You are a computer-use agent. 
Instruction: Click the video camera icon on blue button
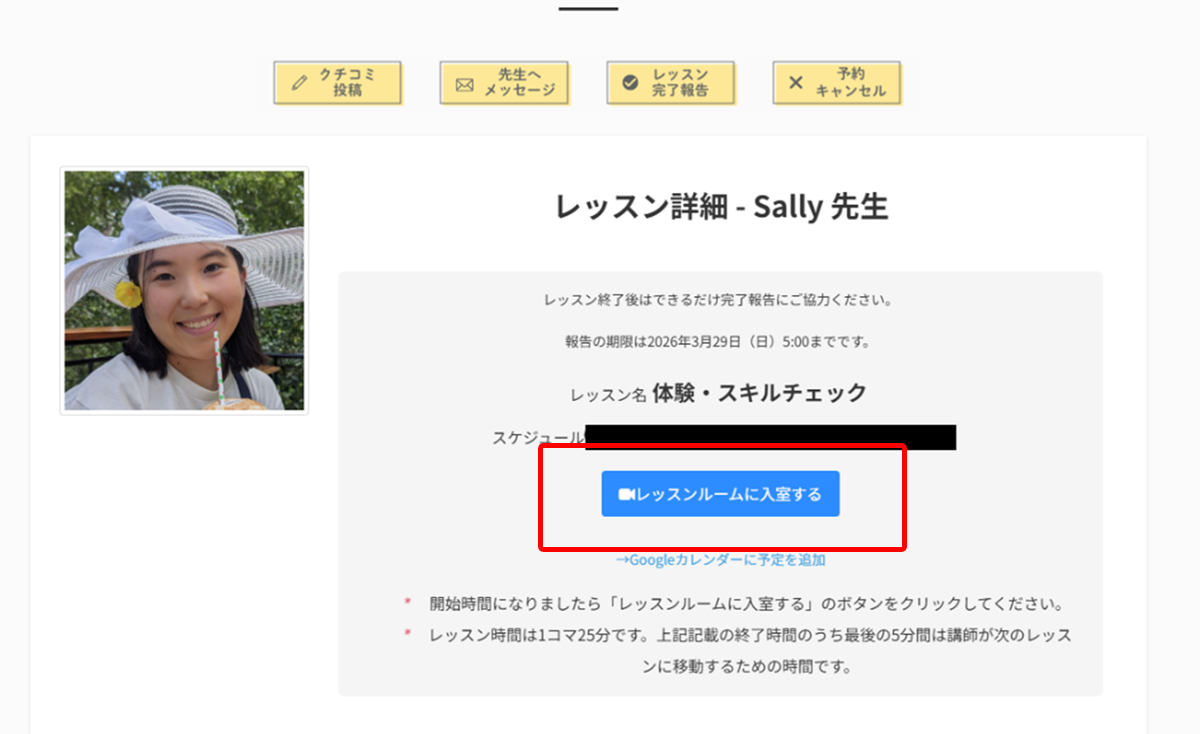point(627,495)
